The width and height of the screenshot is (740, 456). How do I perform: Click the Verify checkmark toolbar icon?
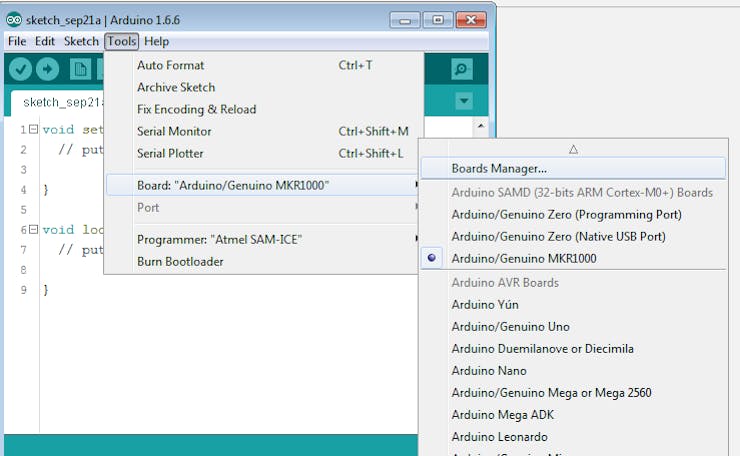click(20, 69)
